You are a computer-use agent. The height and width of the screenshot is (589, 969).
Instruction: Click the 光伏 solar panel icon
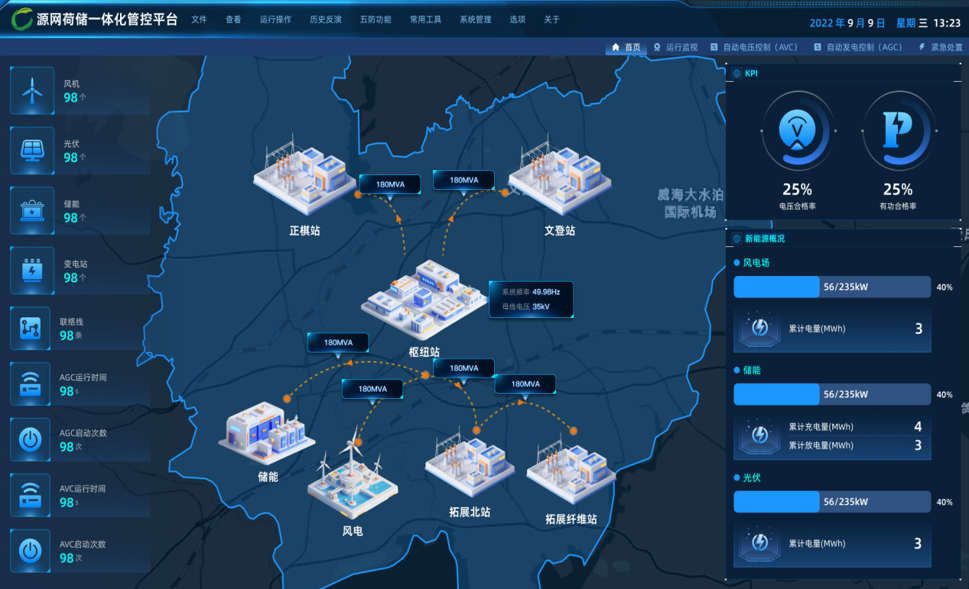(x=32, y=150)
